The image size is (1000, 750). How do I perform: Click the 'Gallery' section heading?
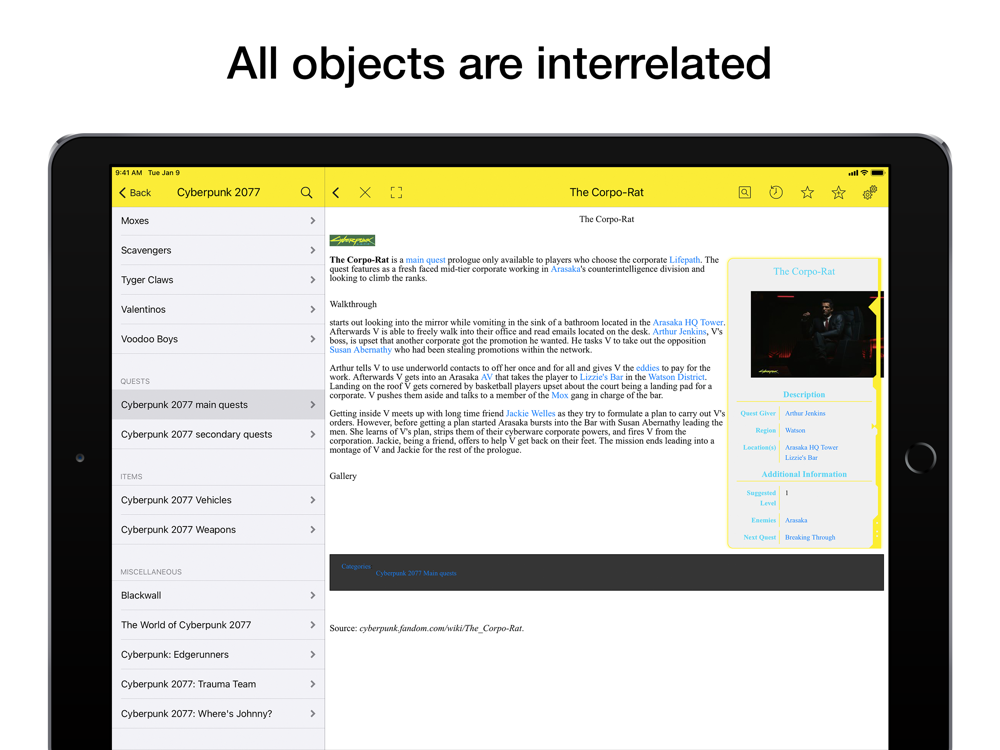click(x=343, y=476)
